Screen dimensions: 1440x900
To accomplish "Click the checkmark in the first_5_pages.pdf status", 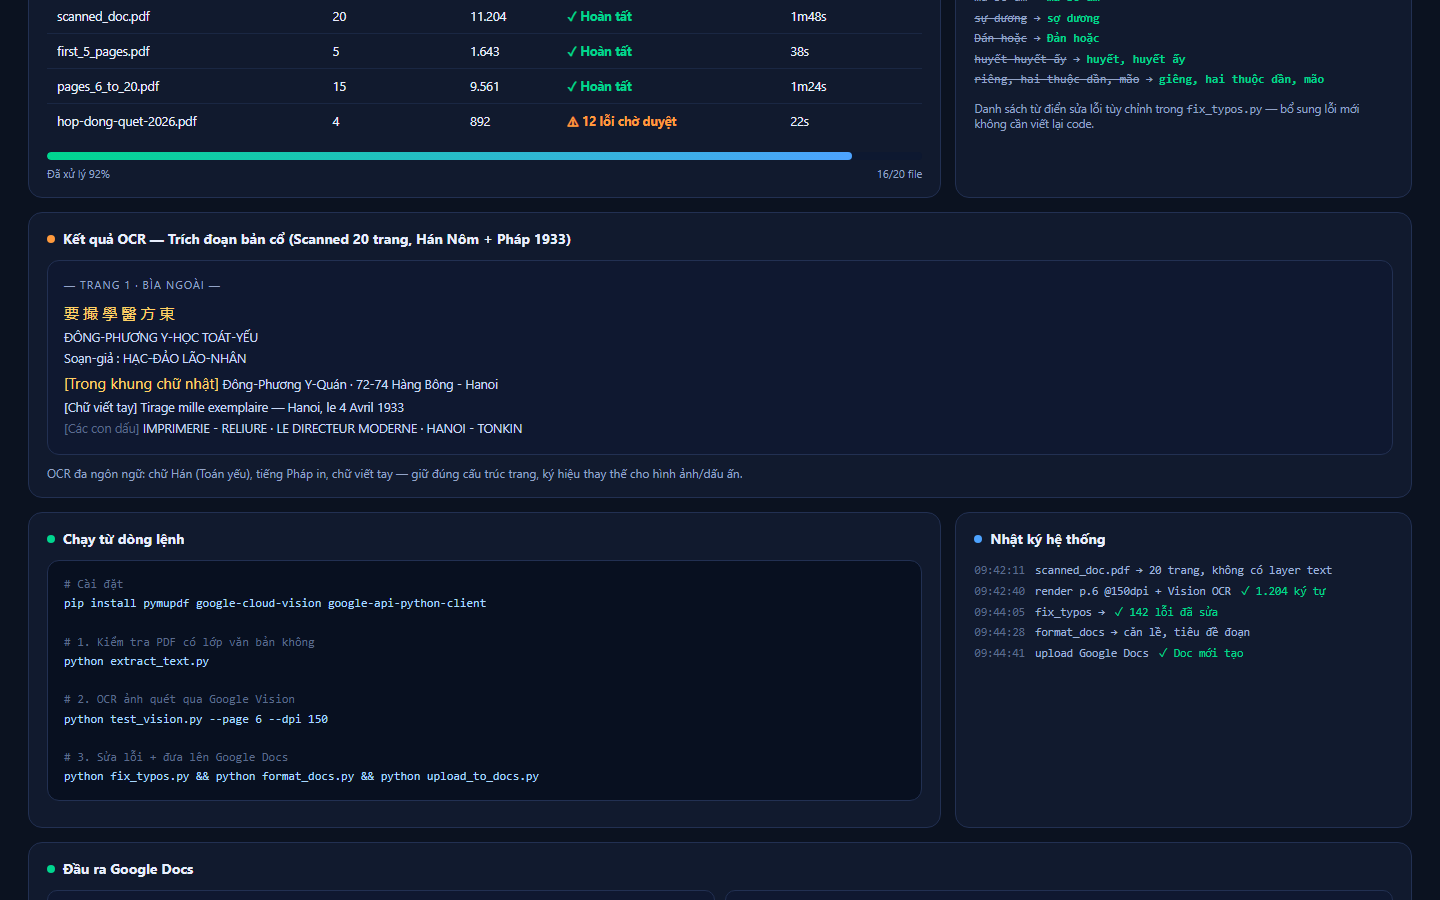I will (x=572, y=52).
